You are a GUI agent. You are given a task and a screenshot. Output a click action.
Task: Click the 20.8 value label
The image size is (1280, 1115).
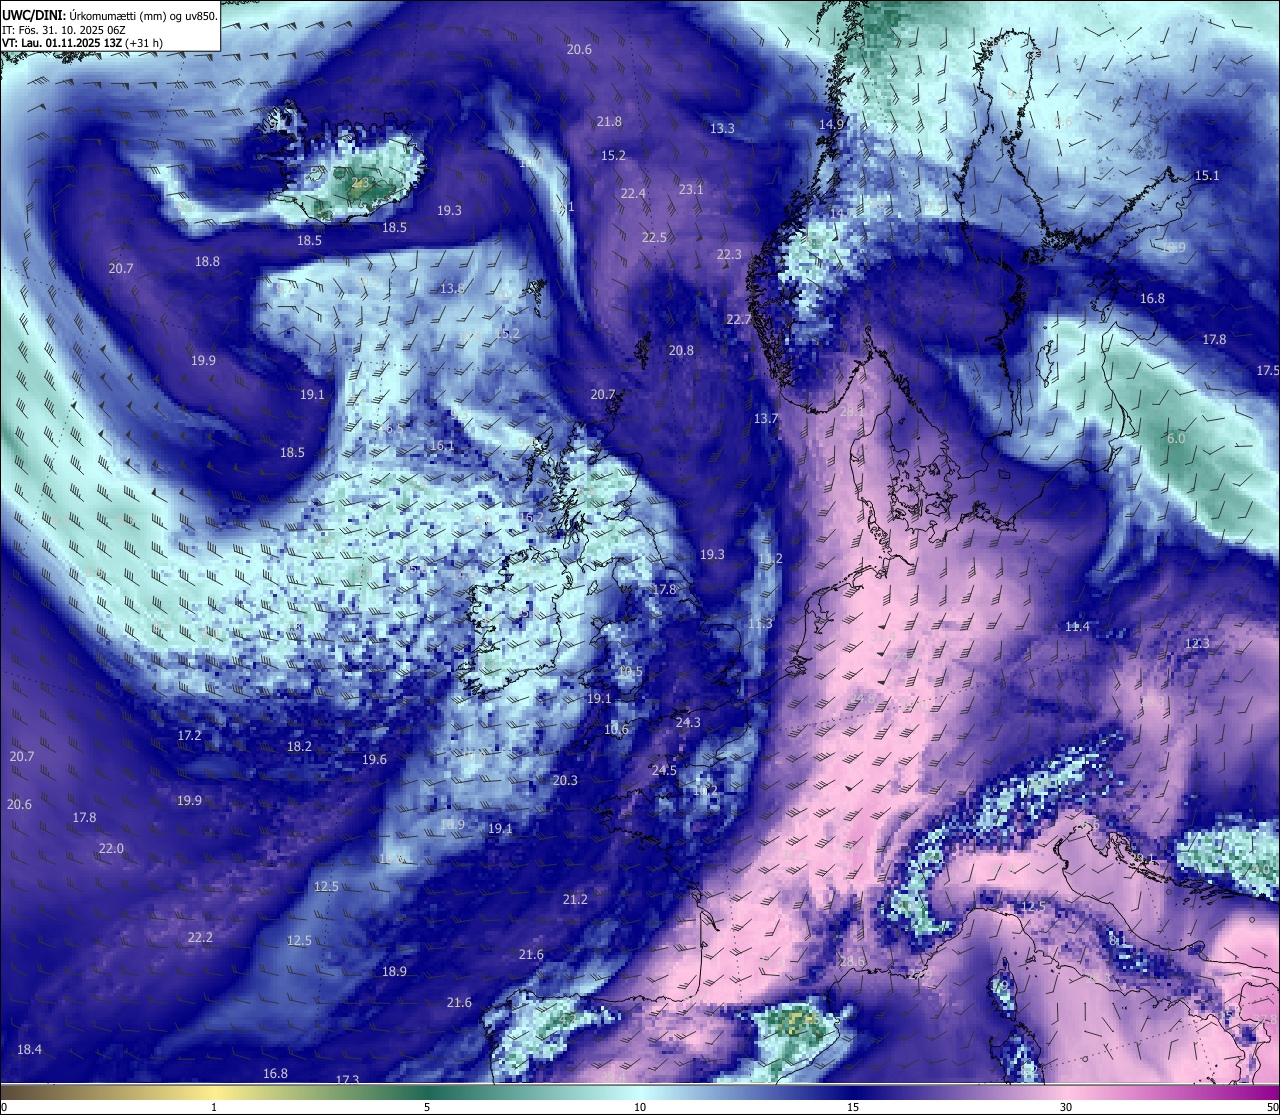pos(681,351)
